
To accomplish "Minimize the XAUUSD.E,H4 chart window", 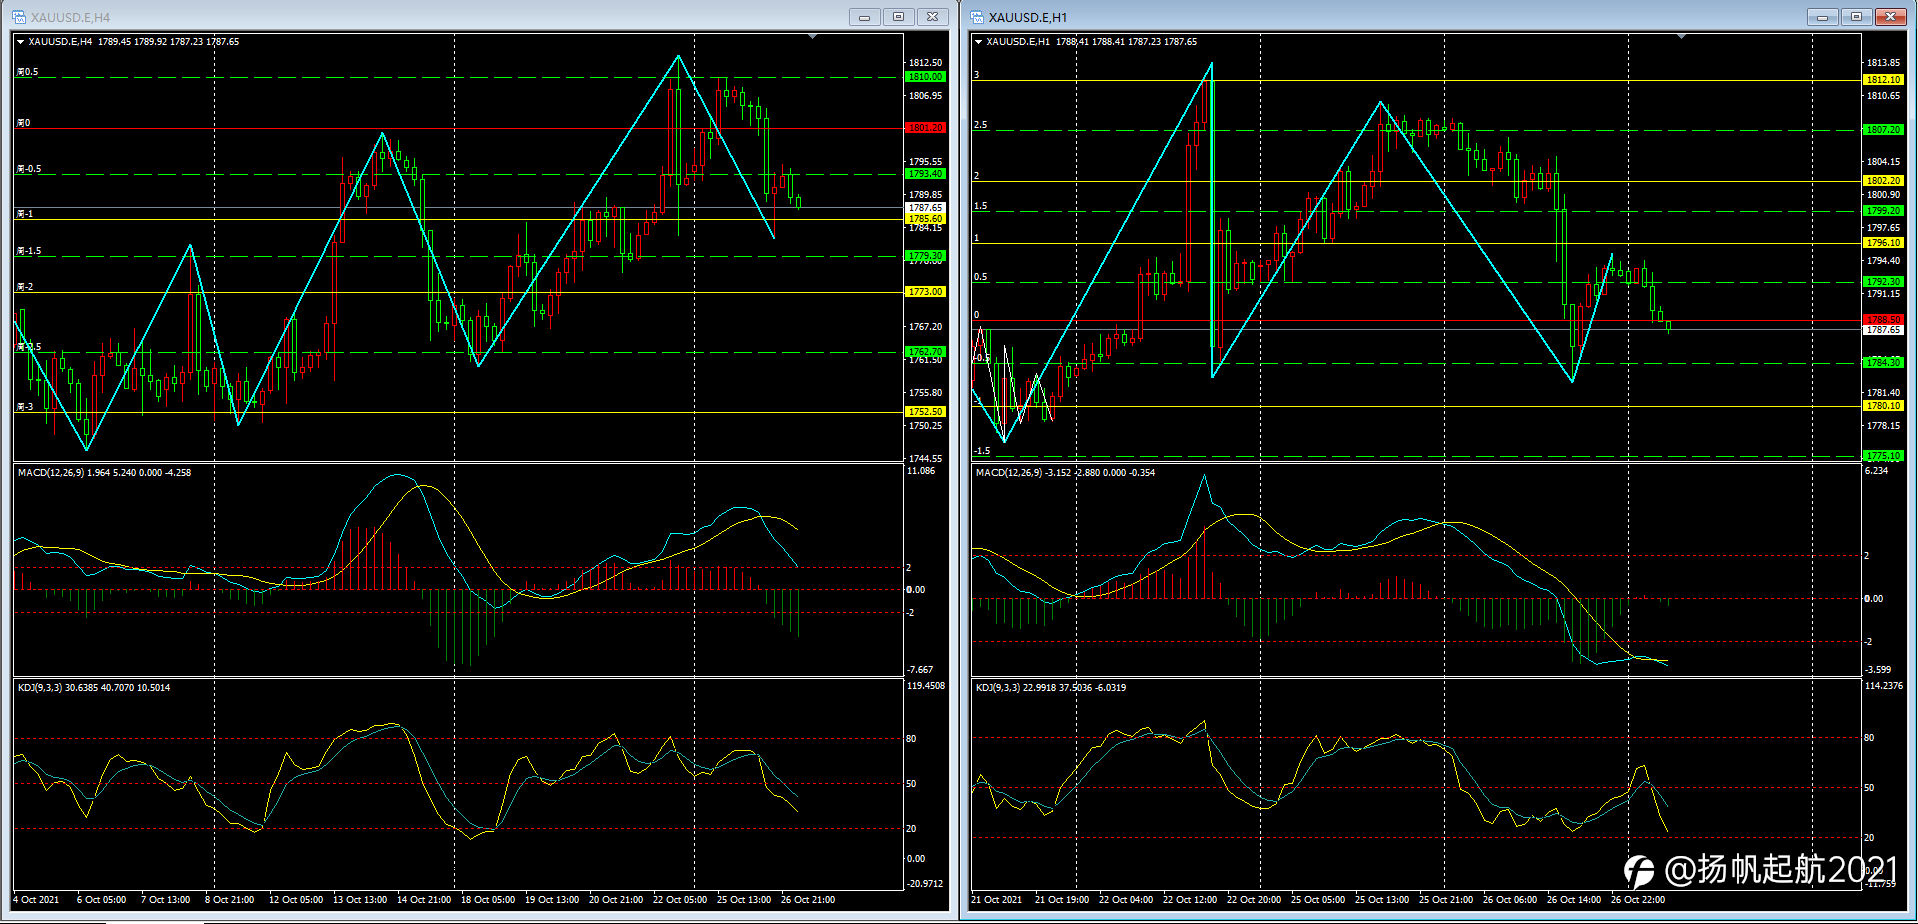I will pos(864,17).
